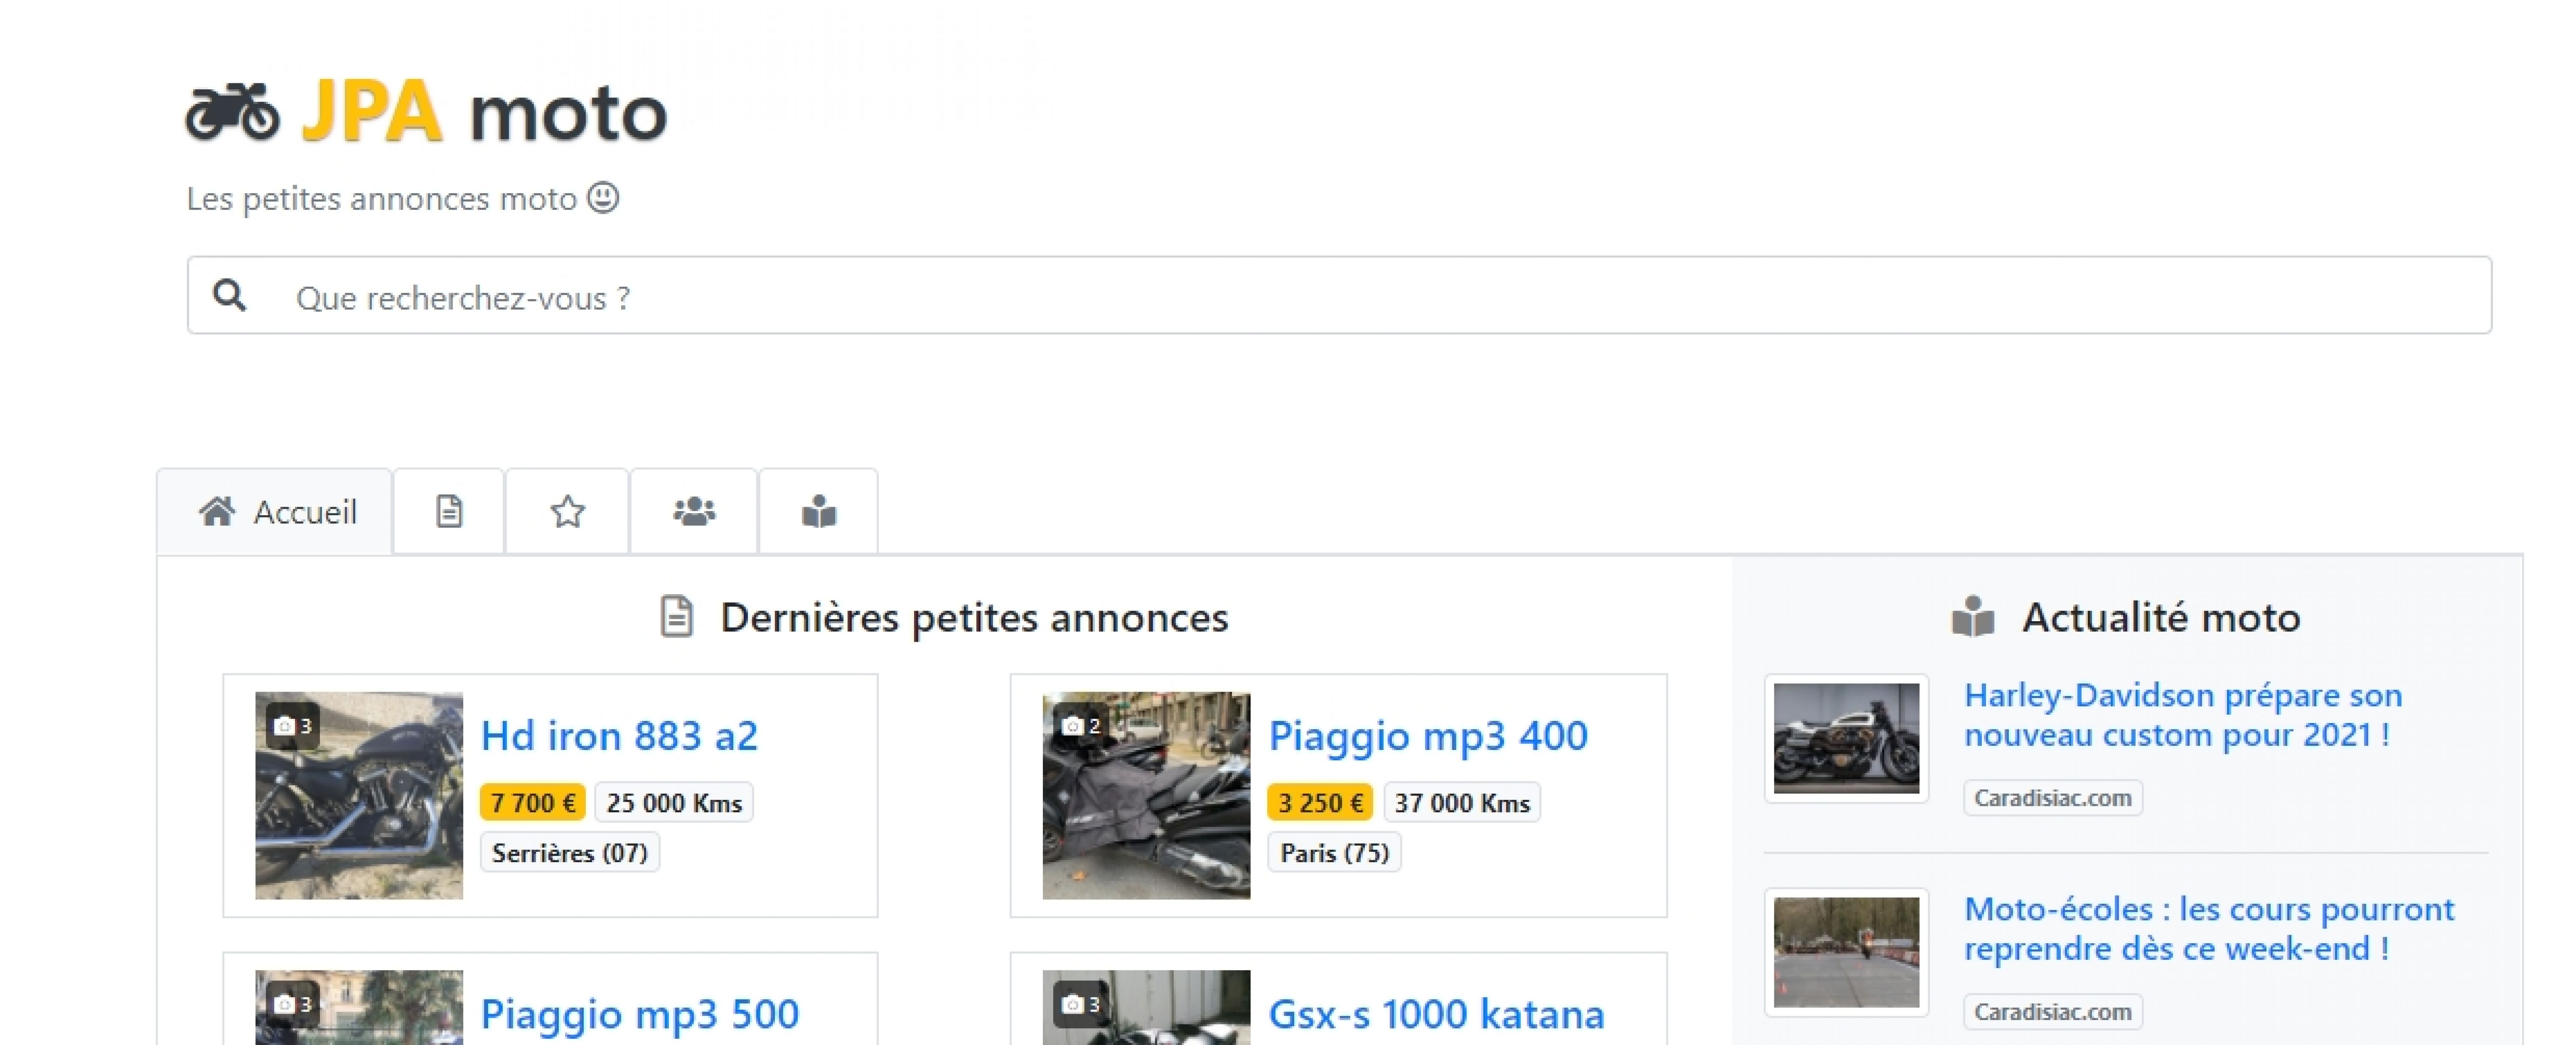Click photo count icon on Hd iron thumbnail

[x=293, y=726]
